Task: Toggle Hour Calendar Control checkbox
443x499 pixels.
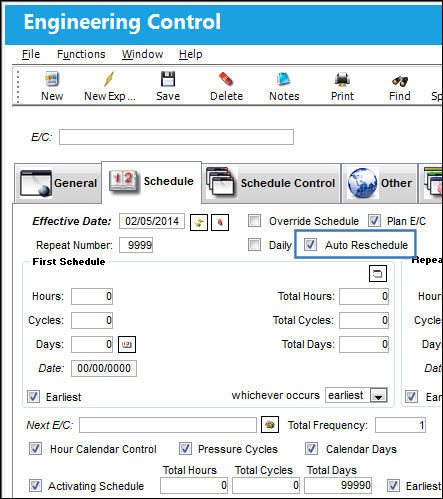Action: (35, 449)
